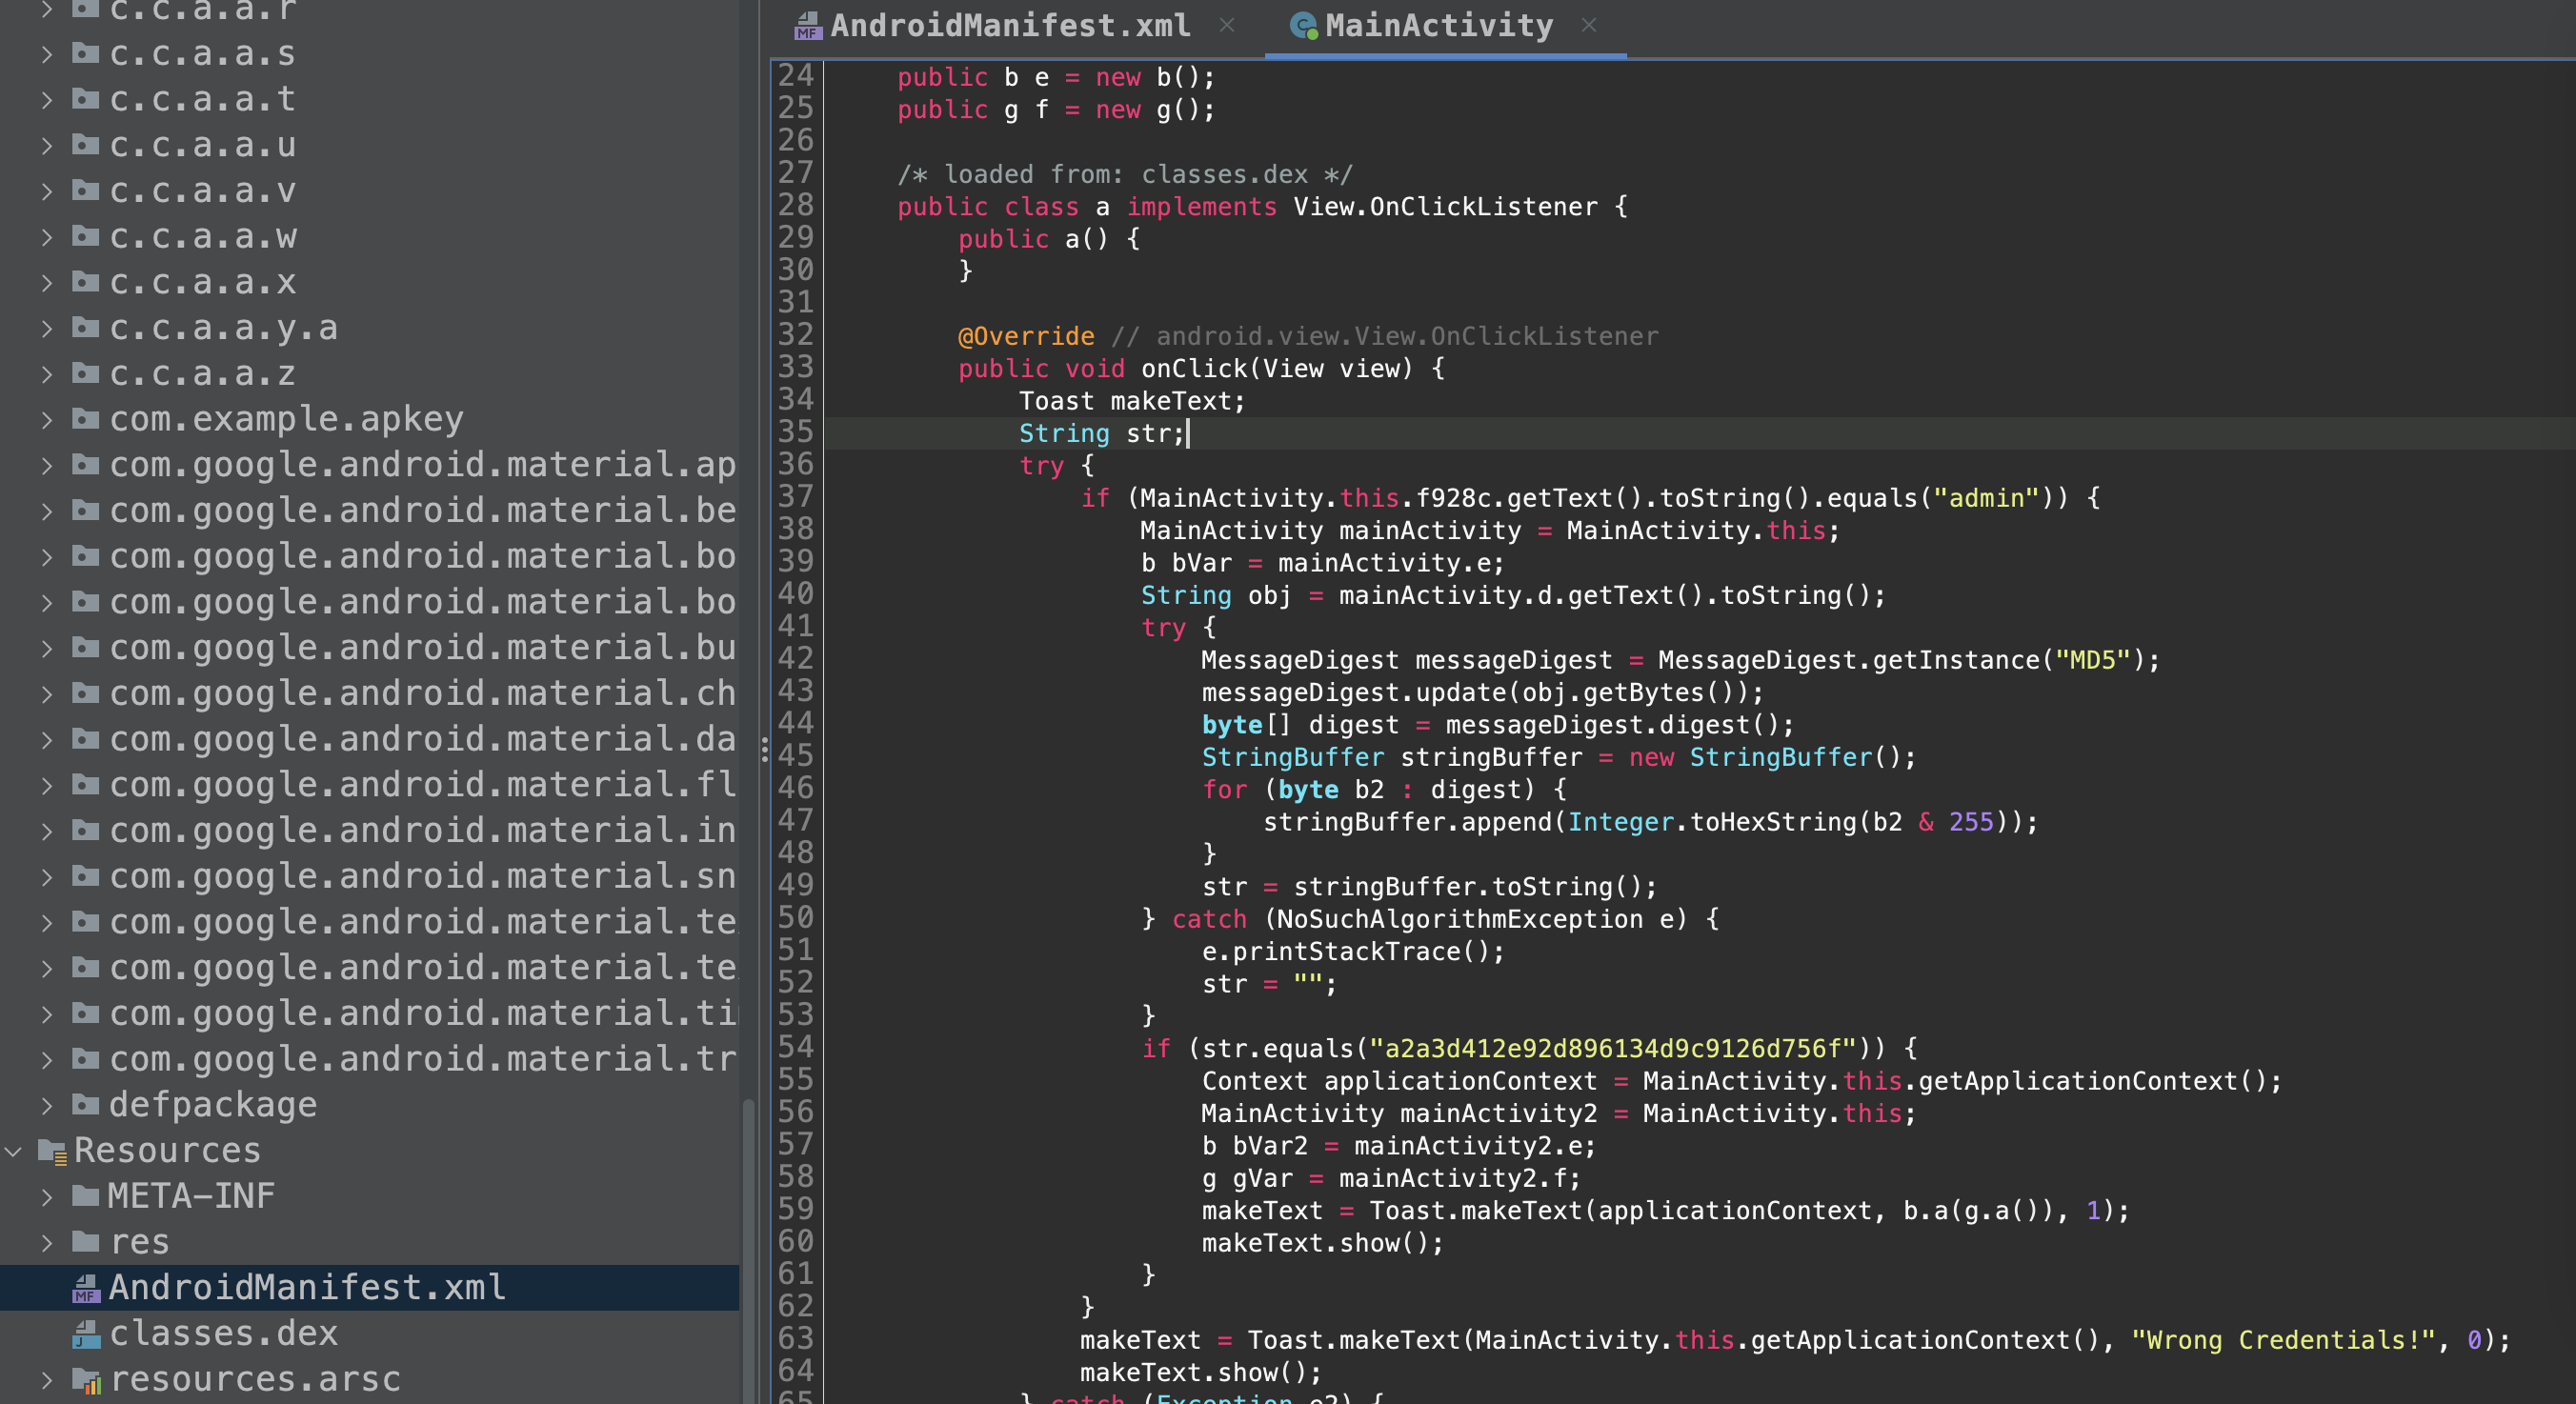Collapse the Resources node

[x=13, y=1151]
